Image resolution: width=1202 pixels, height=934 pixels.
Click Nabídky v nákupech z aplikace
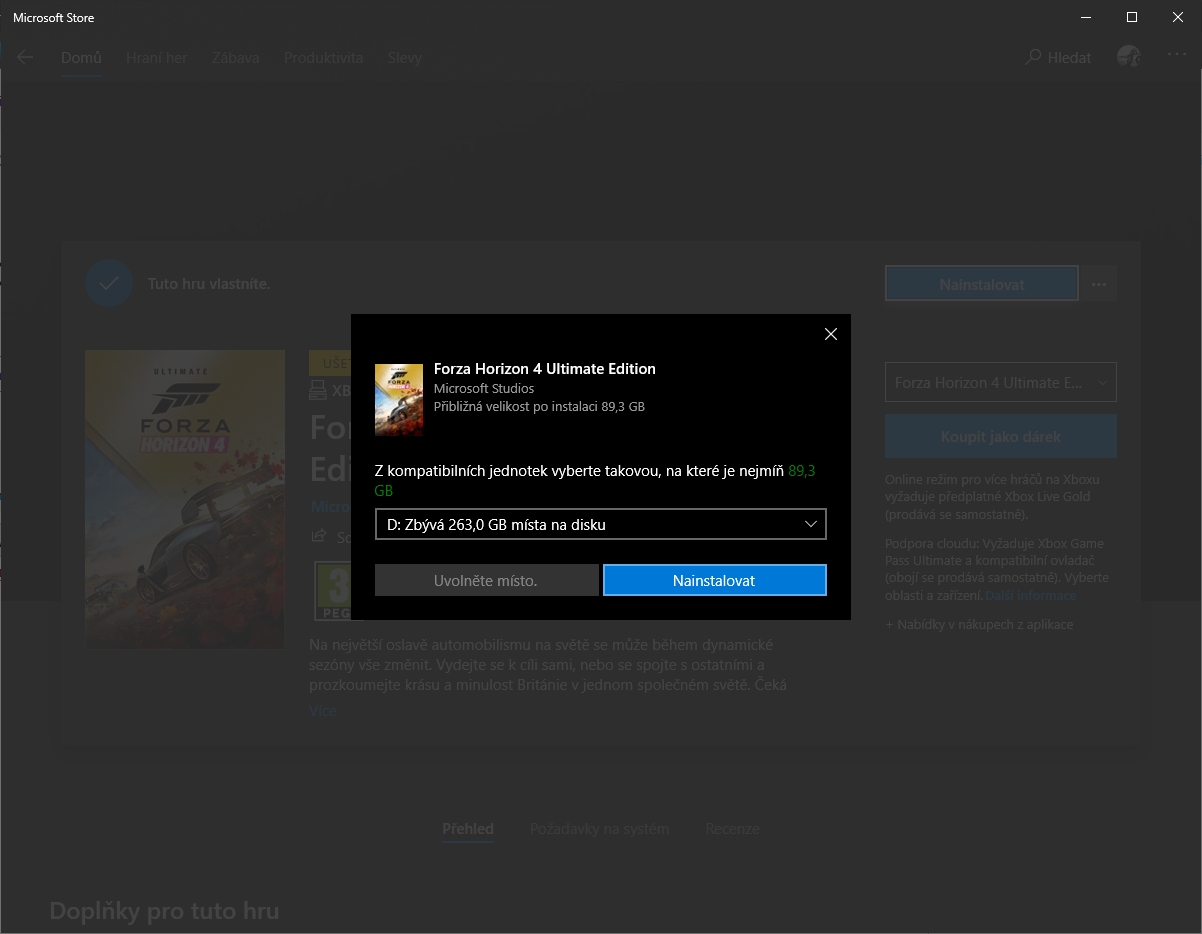[x=979, y=624]
